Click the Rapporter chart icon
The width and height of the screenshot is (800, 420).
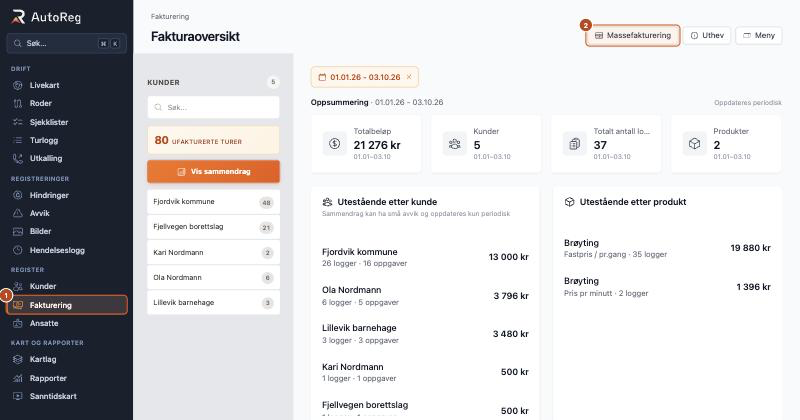tap(18, 378)
